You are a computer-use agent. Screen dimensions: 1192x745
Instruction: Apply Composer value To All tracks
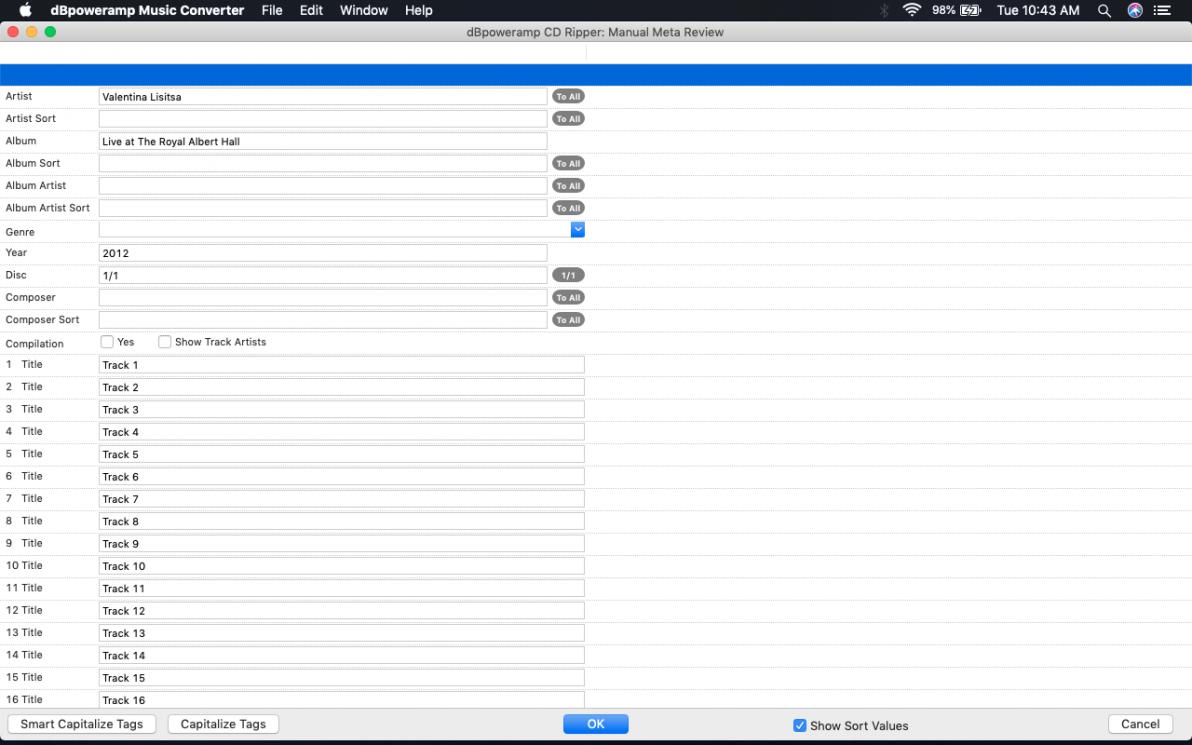(x=568, y=298)
